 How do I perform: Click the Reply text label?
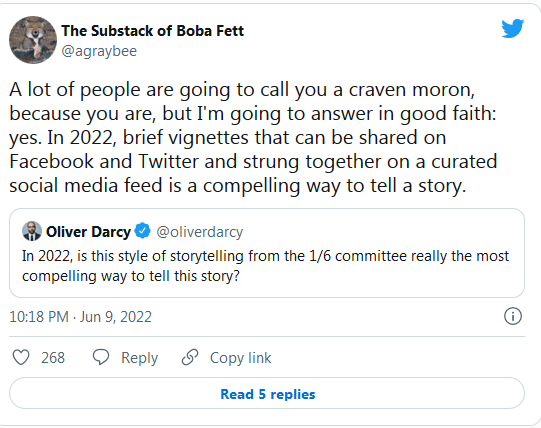(x=139, y=358)
